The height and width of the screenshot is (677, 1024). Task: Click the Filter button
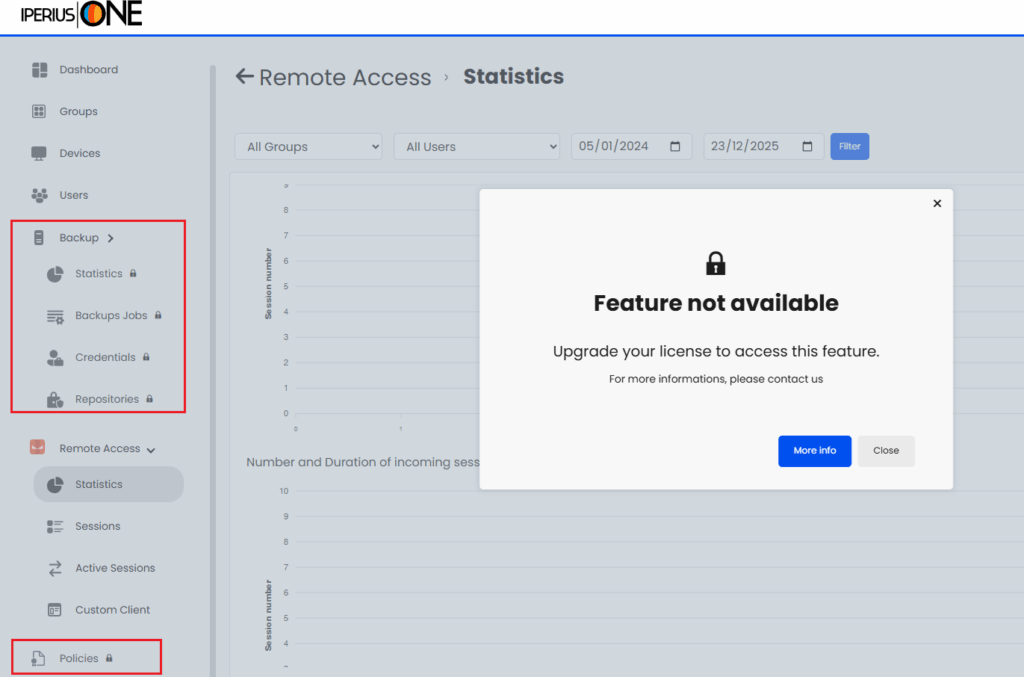pos(849,147)
